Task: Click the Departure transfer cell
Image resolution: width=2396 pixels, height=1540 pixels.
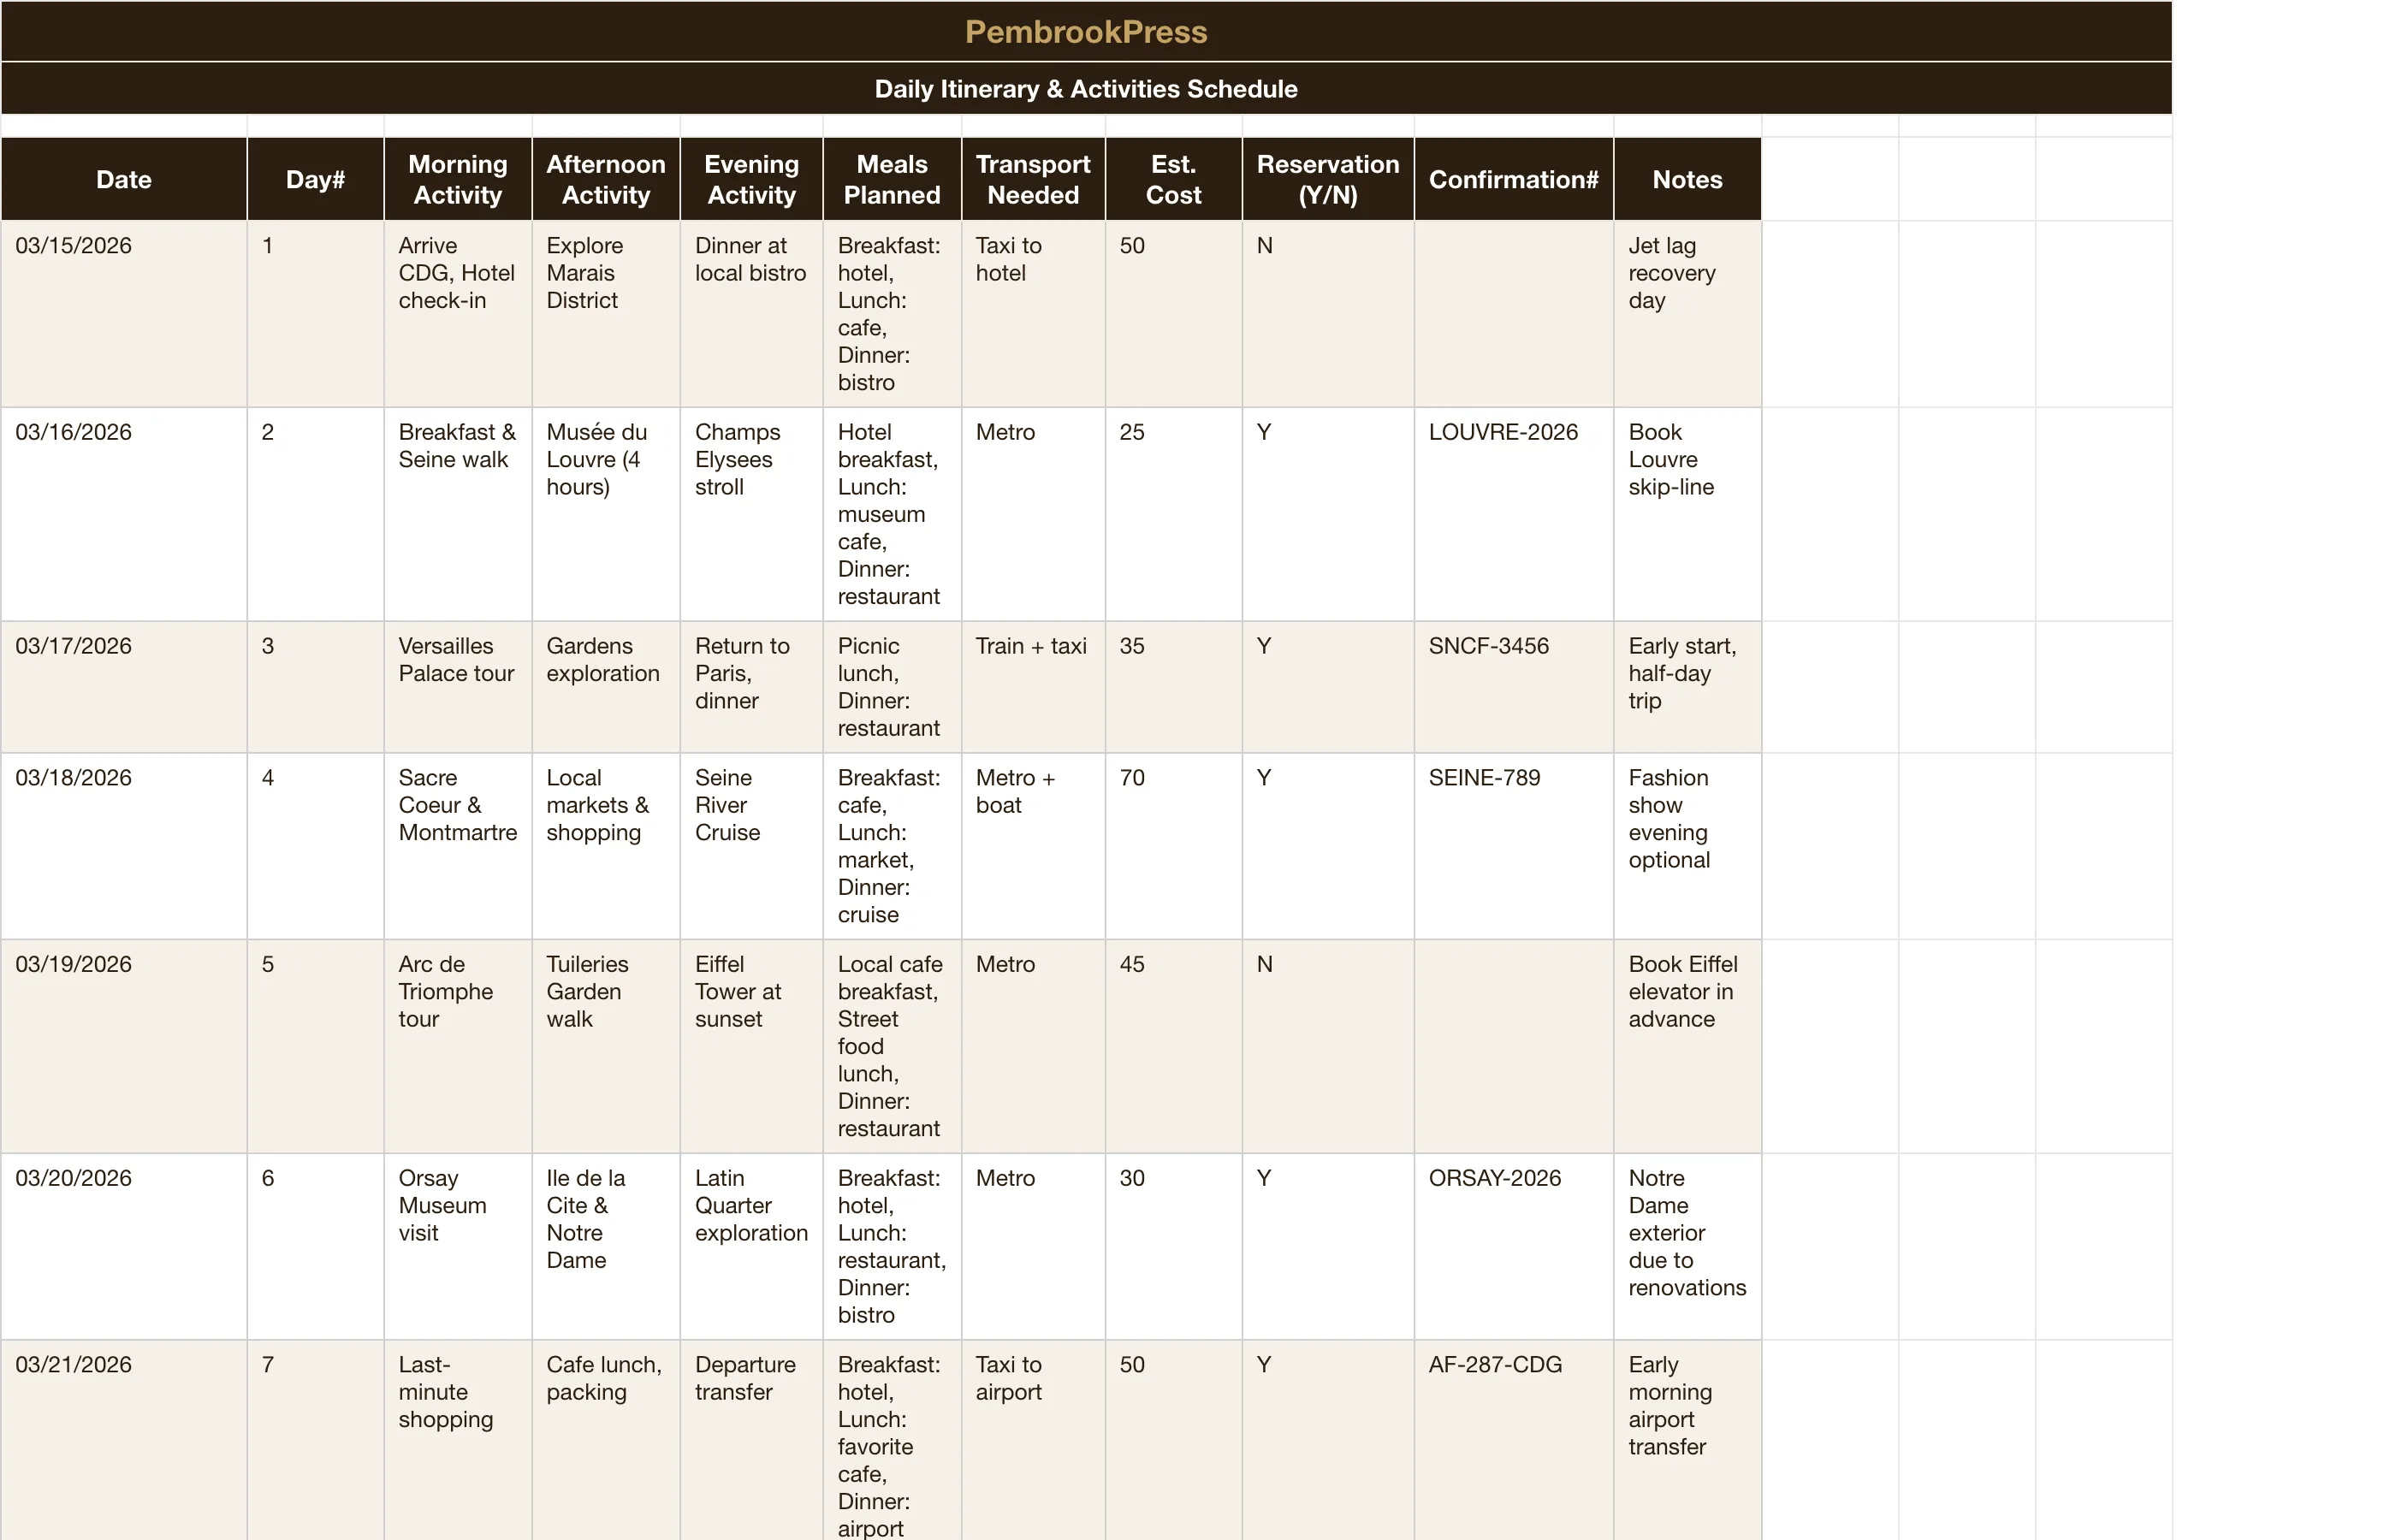Action: (752, 1440)
